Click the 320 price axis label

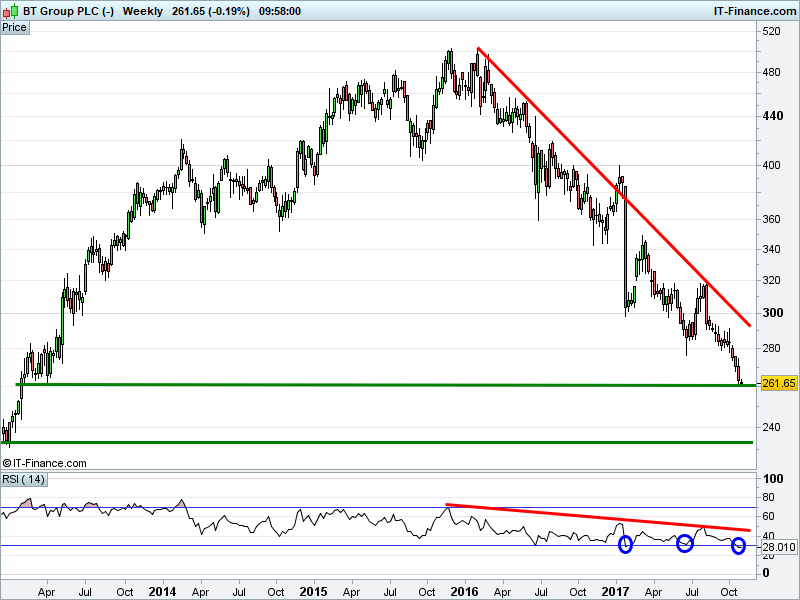point(771,281)
